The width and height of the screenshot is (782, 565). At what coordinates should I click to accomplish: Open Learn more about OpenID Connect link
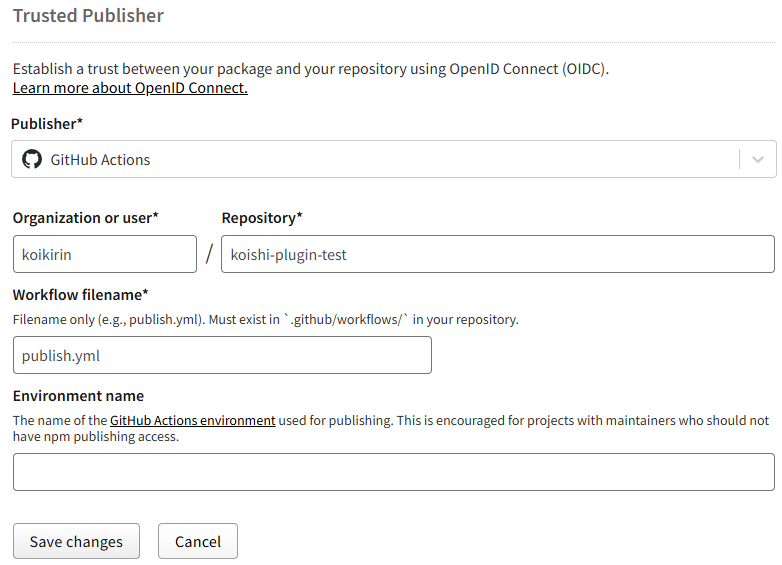click(x=130, y=88)
